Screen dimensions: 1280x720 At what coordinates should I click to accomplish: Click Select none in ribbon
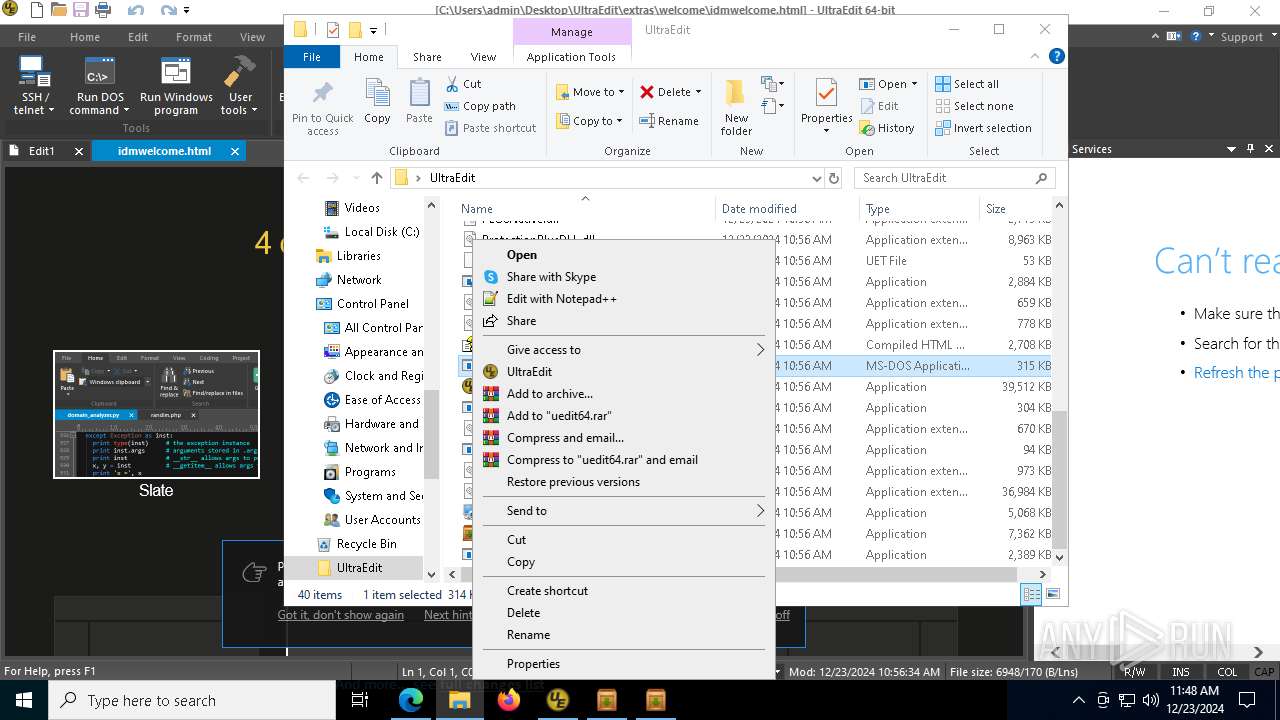coord(974,106)
